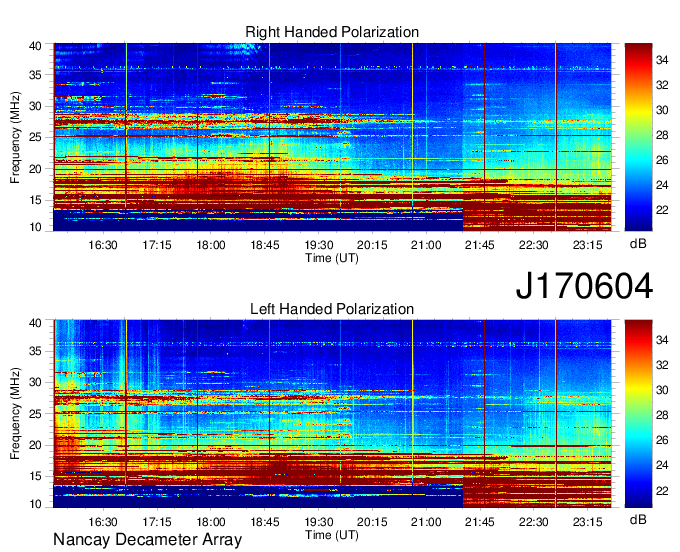Click the bottom plot's 'Frequency (MHz)' axis label

pos(15,414)
